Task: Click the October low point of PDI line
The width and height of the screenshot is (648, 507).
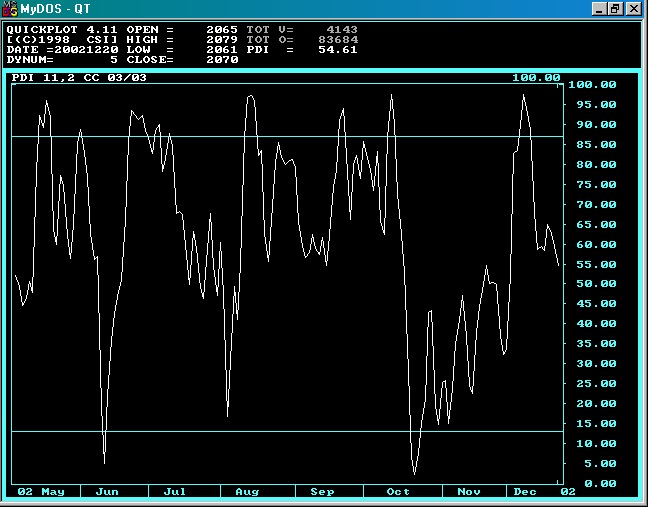Action: pos(415,473)
